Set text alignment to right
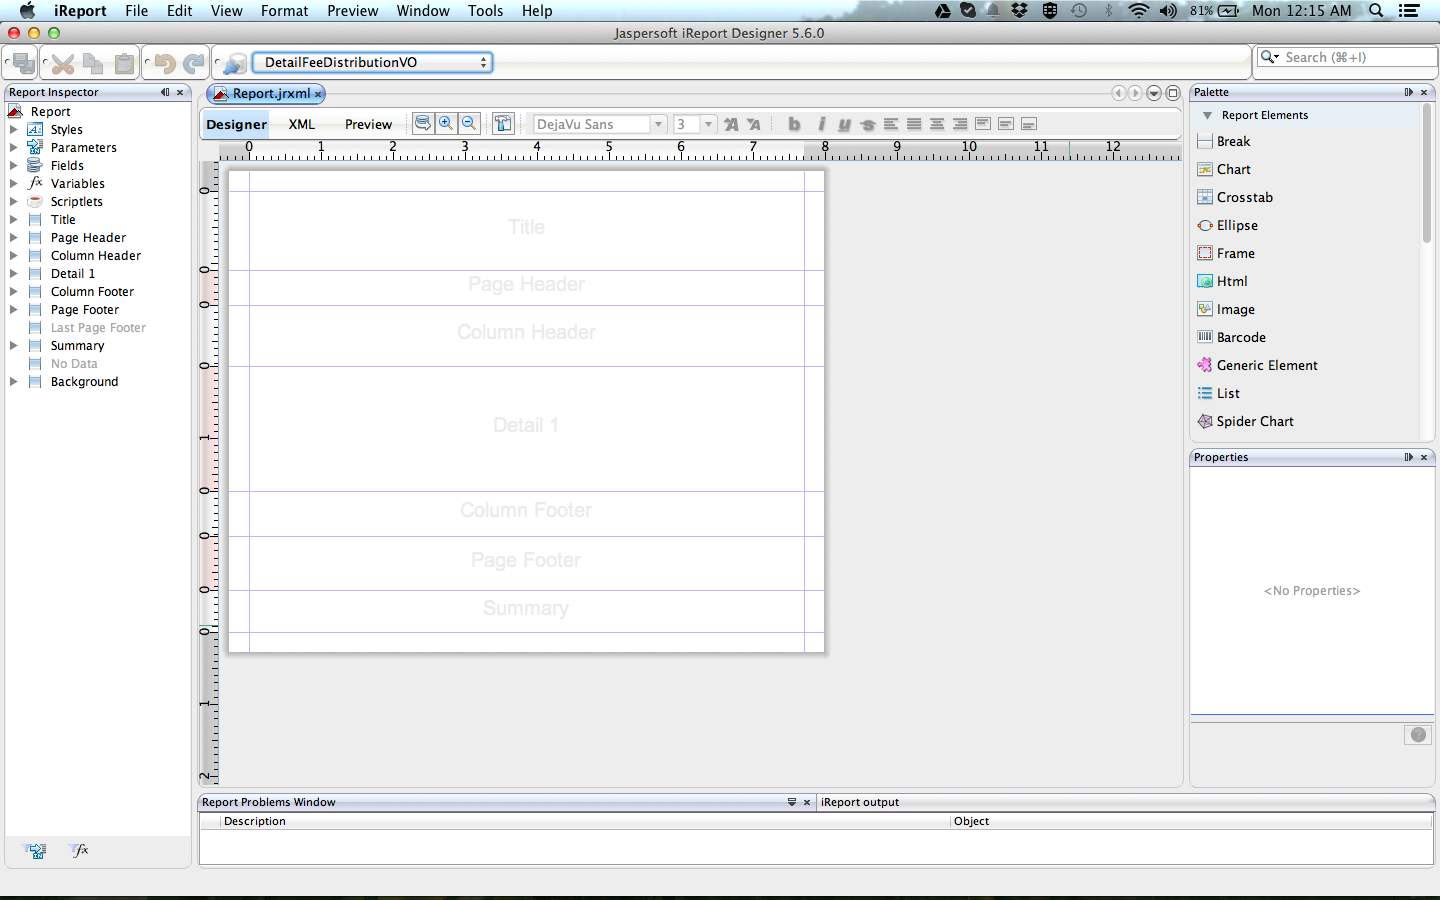This screenshot has width=1440, height=900. coord(960,124)
